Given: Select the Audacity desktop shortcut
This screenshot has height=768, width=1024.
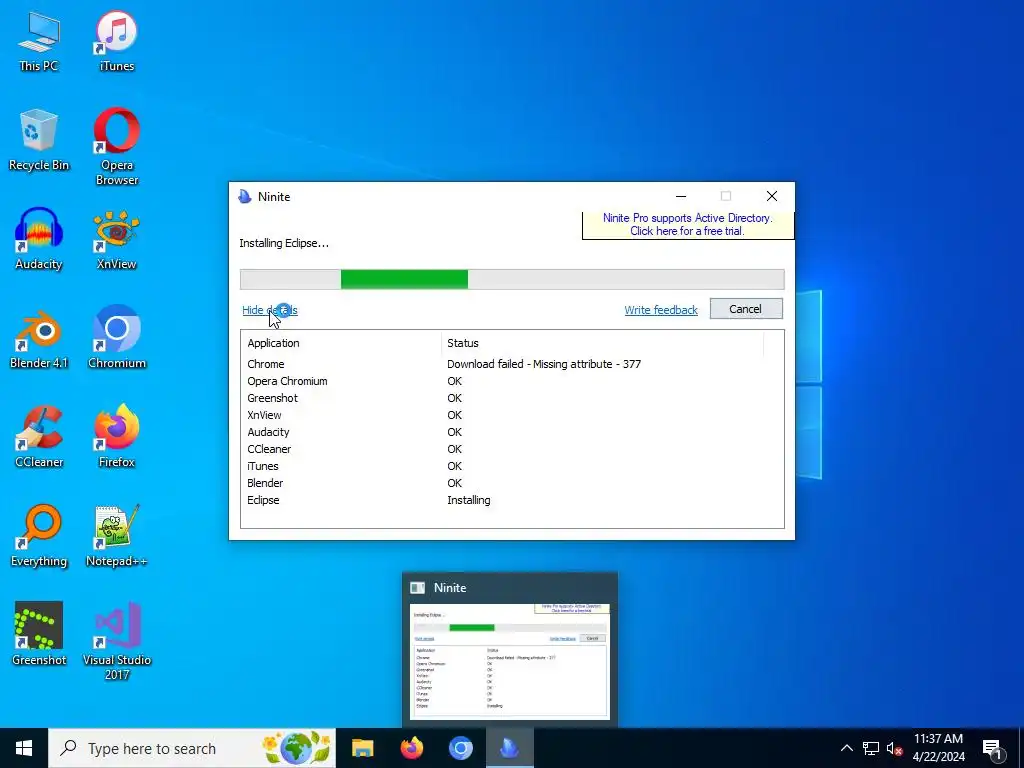Looking at the screenshot, I should click(x=39, y=239).
